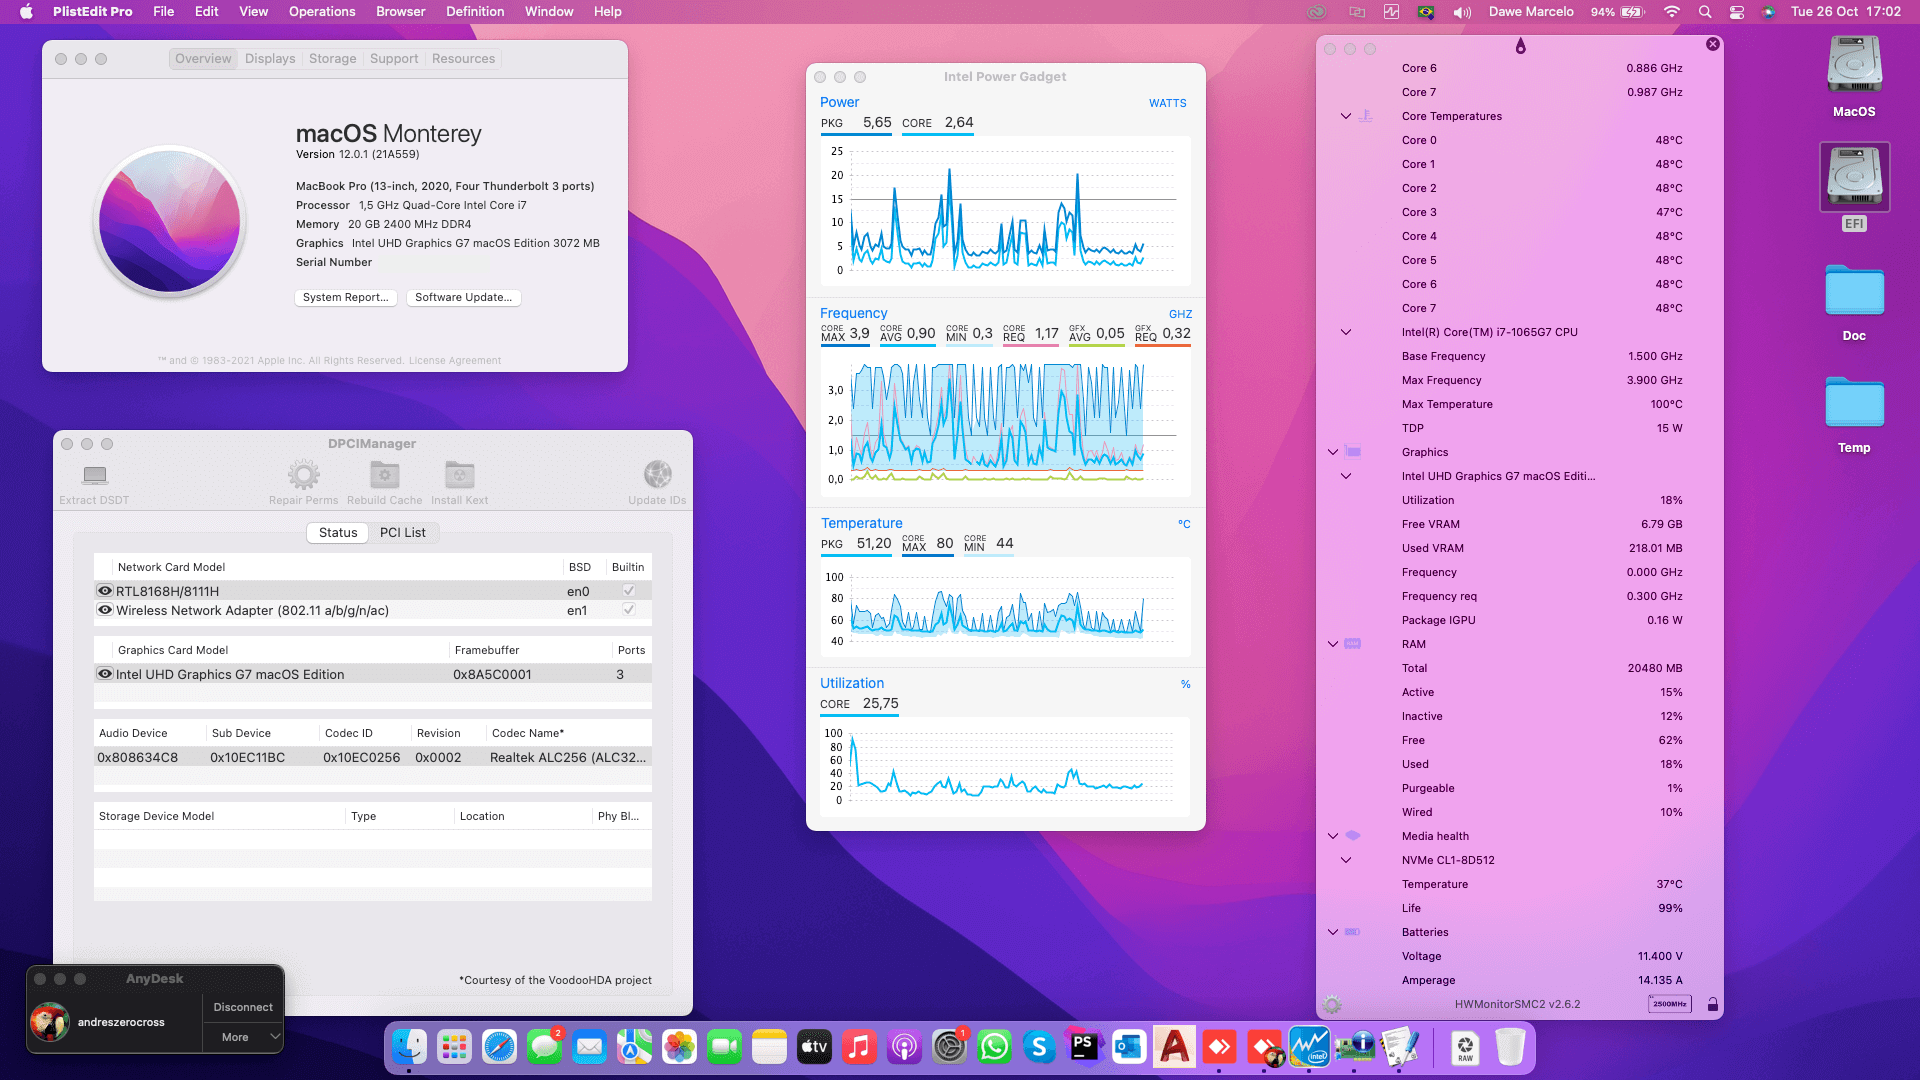Screen dimensions: 1920x1080
Task: Open Messages in the dock
Action: click(x=544, y=1047)
